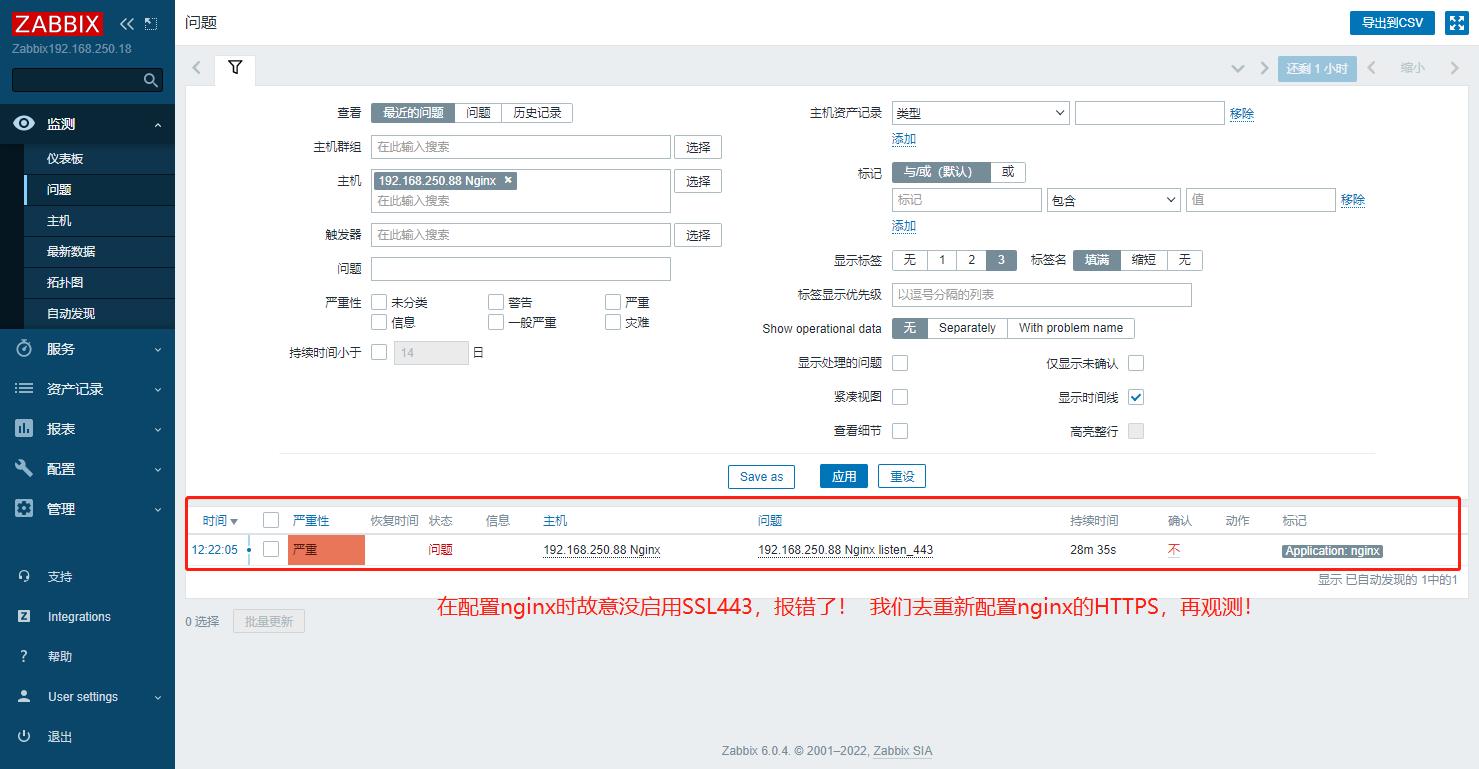Expand the 服务 menu chevron
Screen dimensions: 1479x769
[158, 350]
